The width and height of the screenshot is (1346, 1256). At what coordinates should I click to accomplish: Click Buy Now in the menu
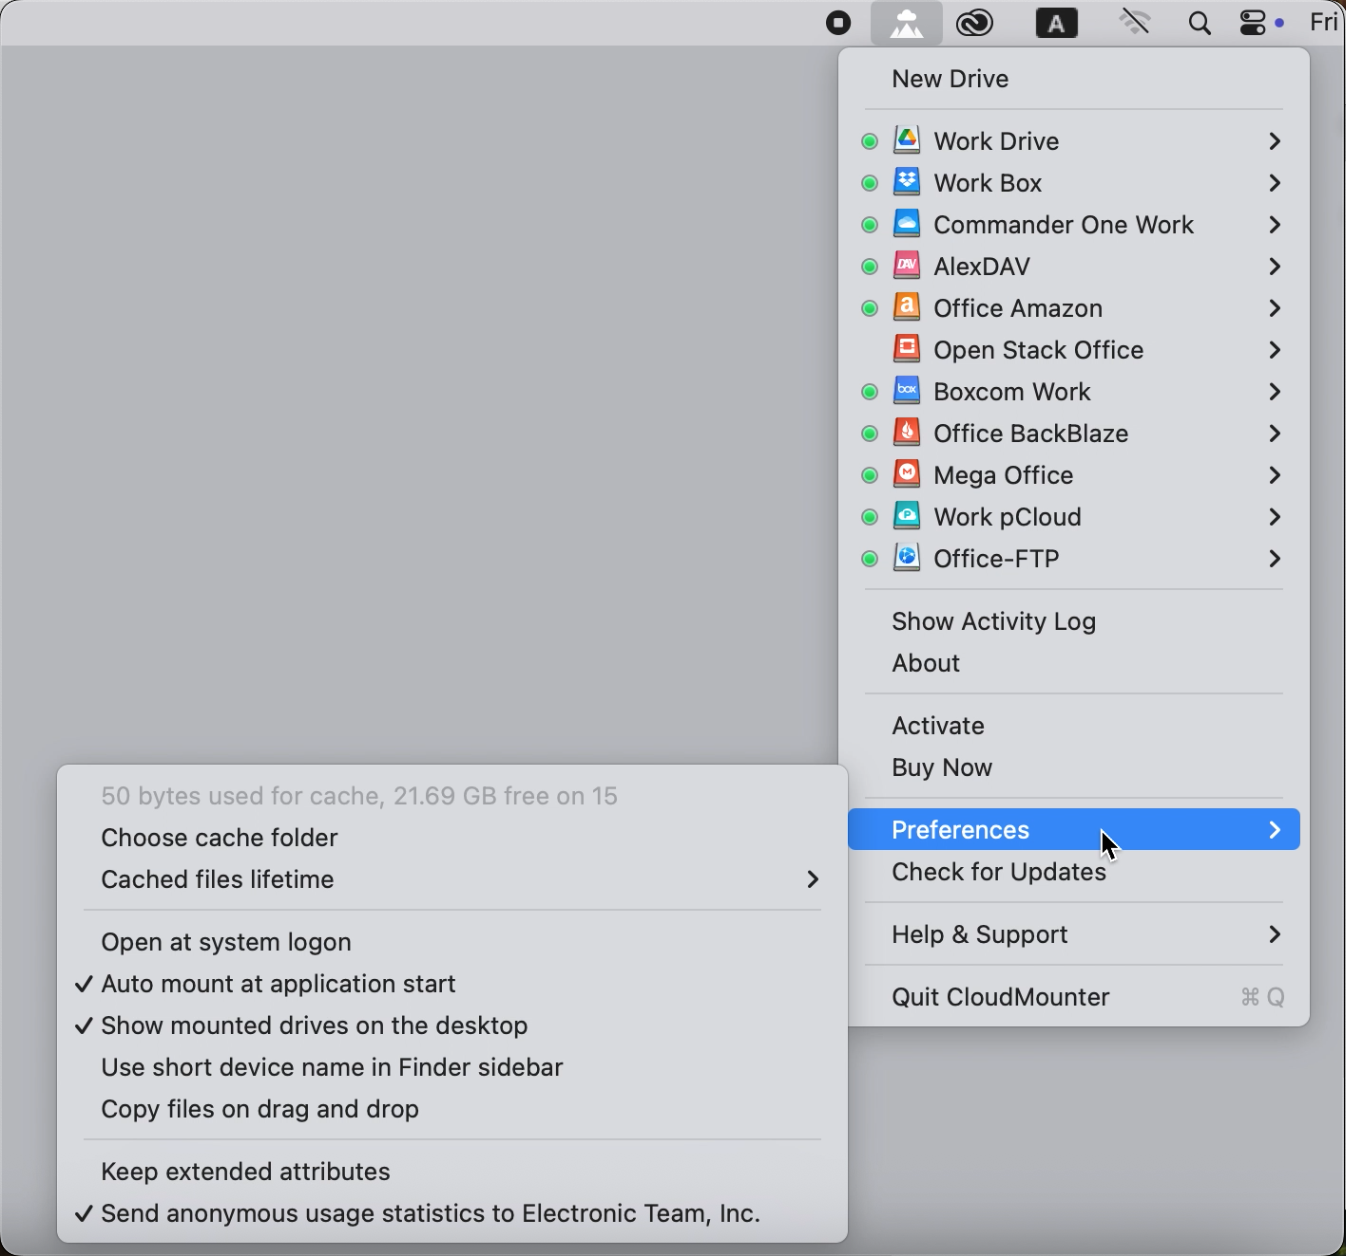click(x=1074, y=768)
